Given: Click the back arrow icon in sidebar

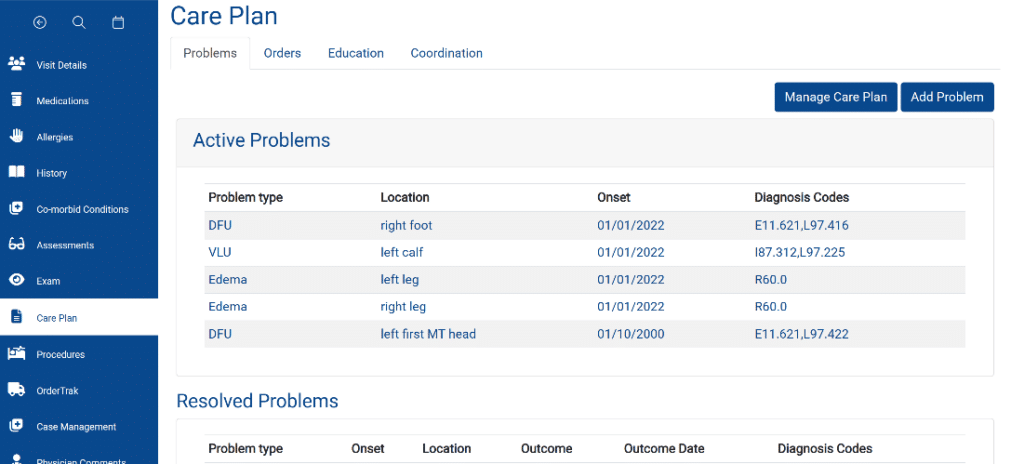Looking at the screenshot, I should [40, 23].
